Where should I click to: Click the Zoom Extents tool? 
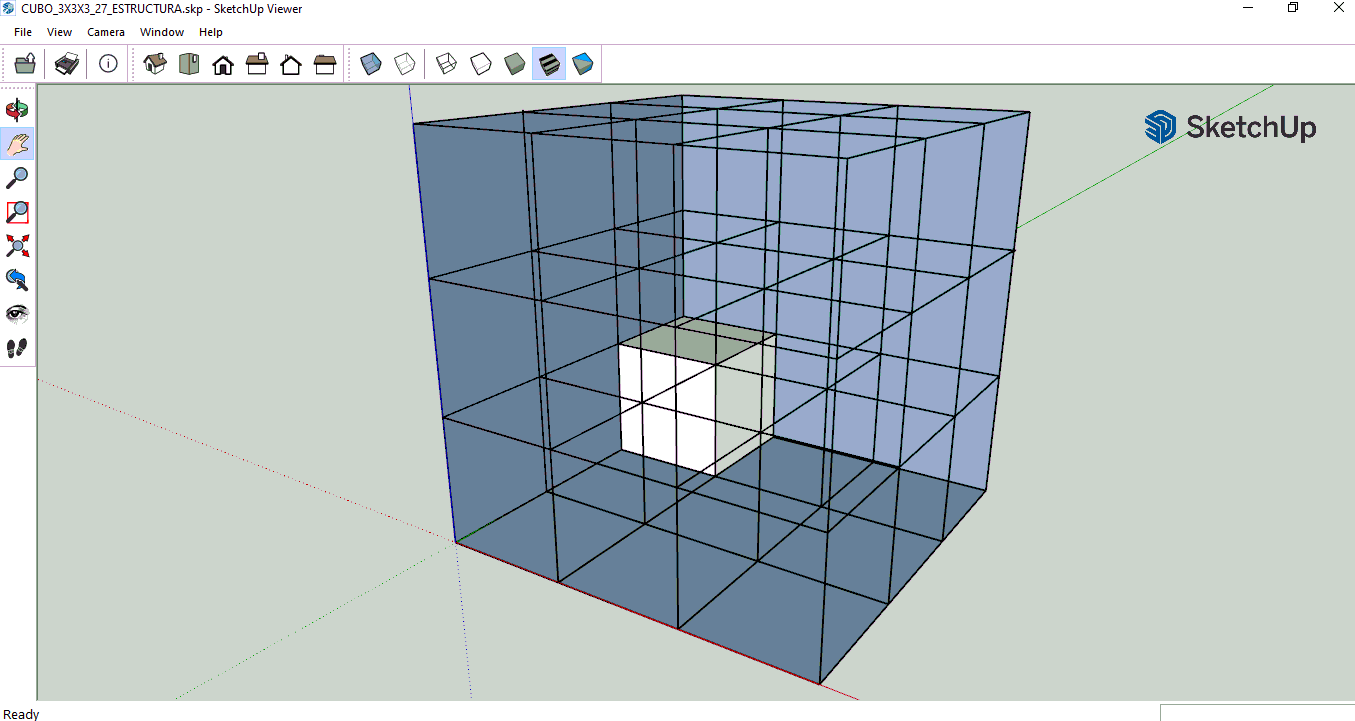pyautogui.click(x=18, y=246)
